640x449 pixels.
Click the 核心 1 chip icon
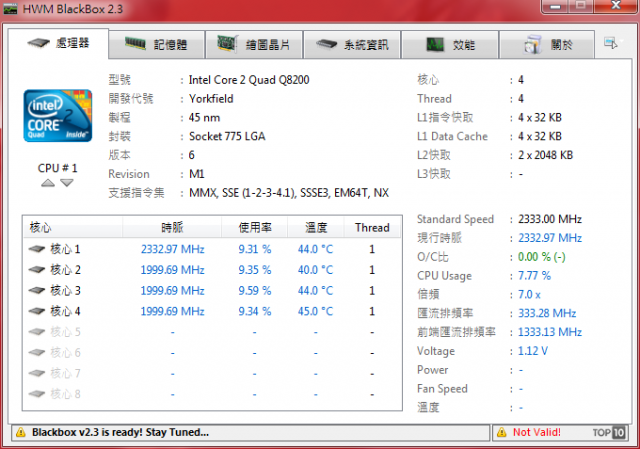[37, 249]
